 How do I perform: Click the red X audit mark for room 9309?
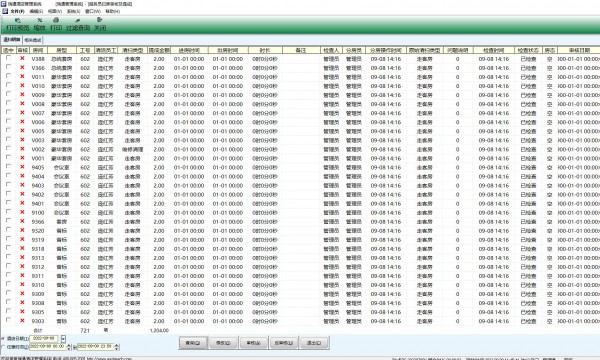[x=22, y=294]
